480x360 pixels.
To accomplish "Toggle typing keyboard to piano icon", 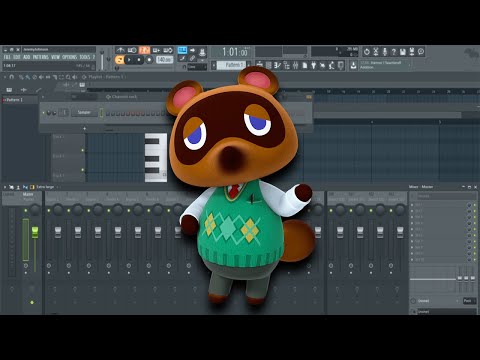I will pos(182,50).
